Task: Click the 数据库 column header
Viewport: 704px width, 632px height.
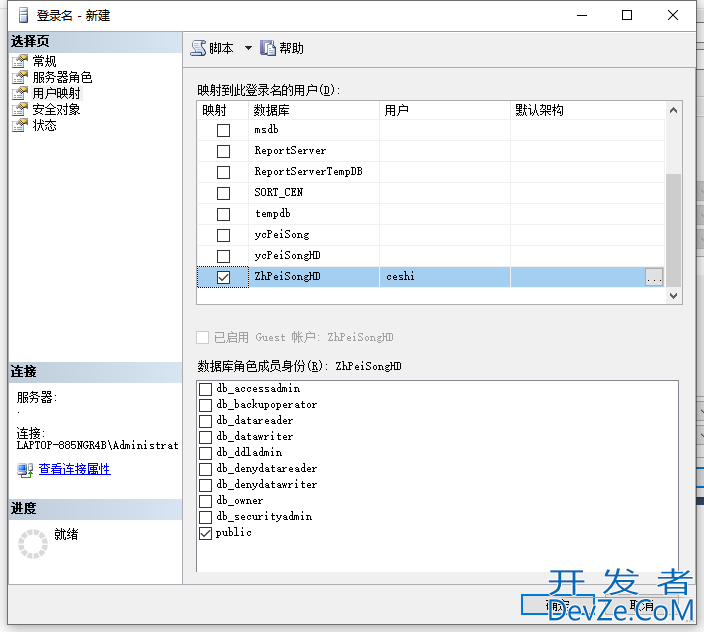Action: 314,110
